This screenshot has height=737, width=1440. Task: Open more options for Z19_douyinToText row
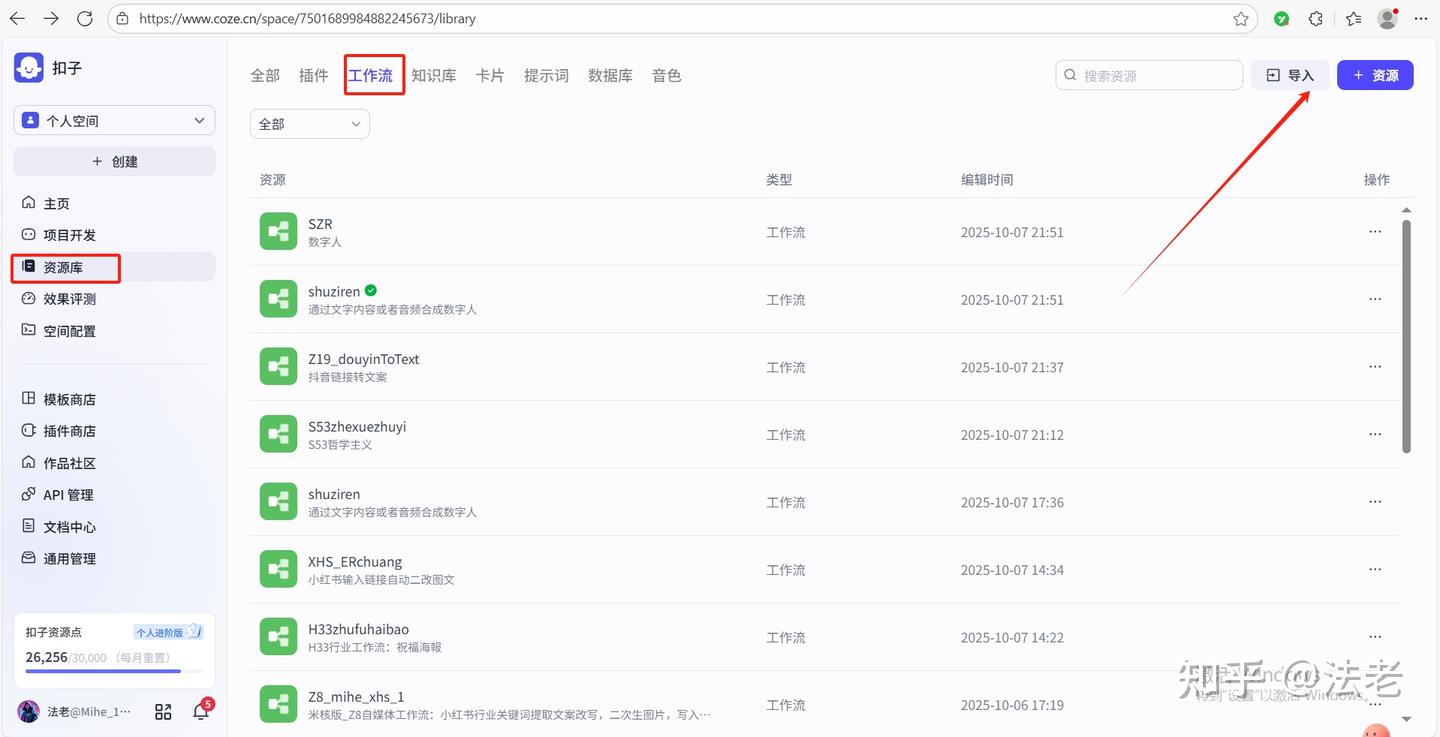tap(1375, 367)
